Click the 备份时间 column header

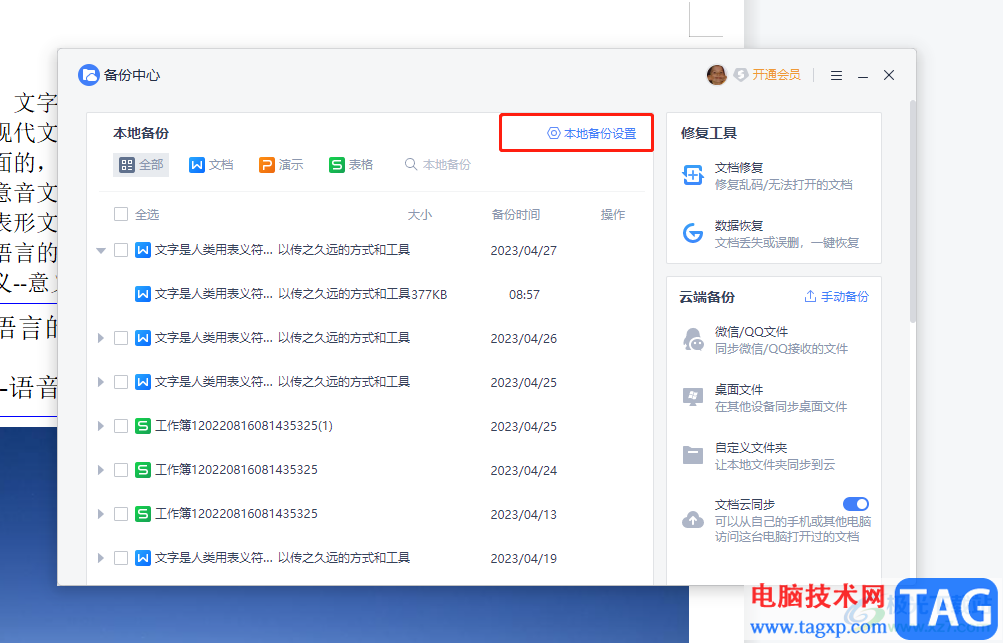516,214
